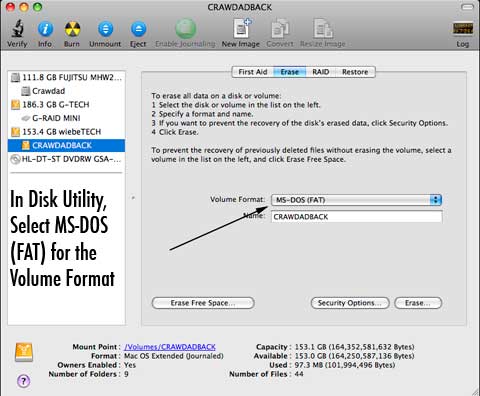Click the Owners Enabled value Yes
480x396 pixels.
click(130, 365)
